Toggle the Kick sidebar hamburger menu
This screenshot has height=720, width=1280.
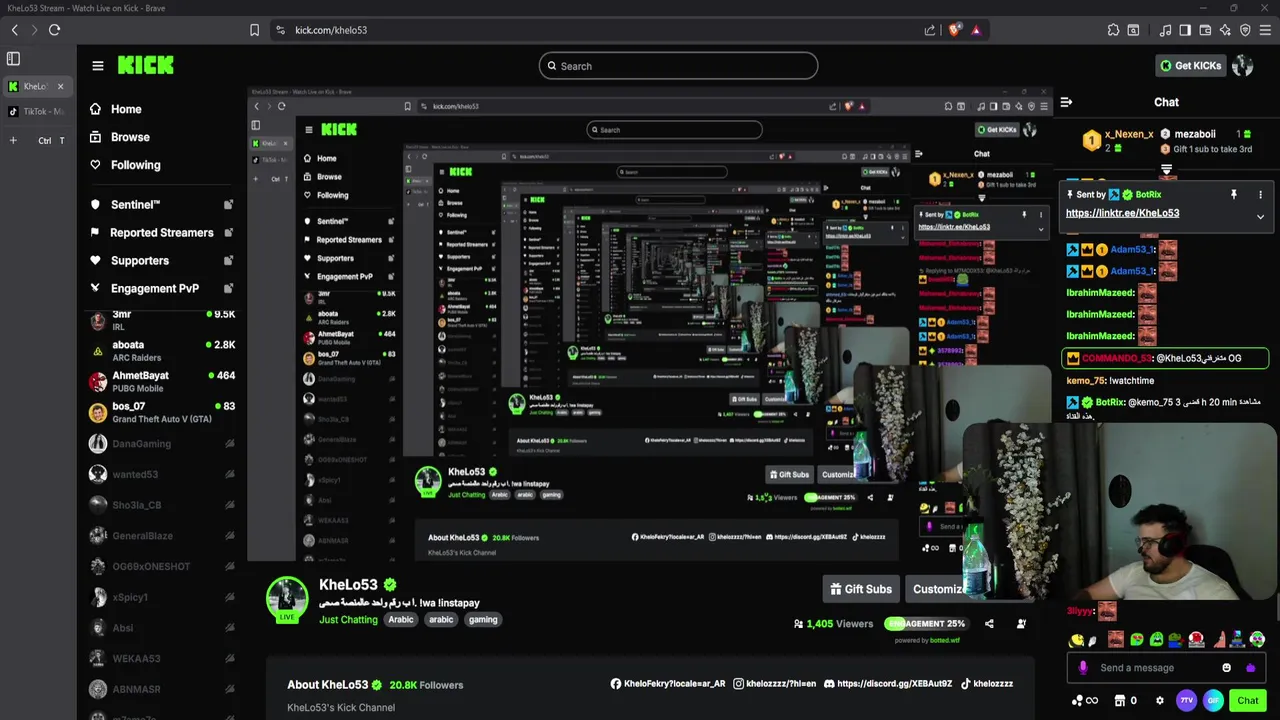tap(97, 66)
